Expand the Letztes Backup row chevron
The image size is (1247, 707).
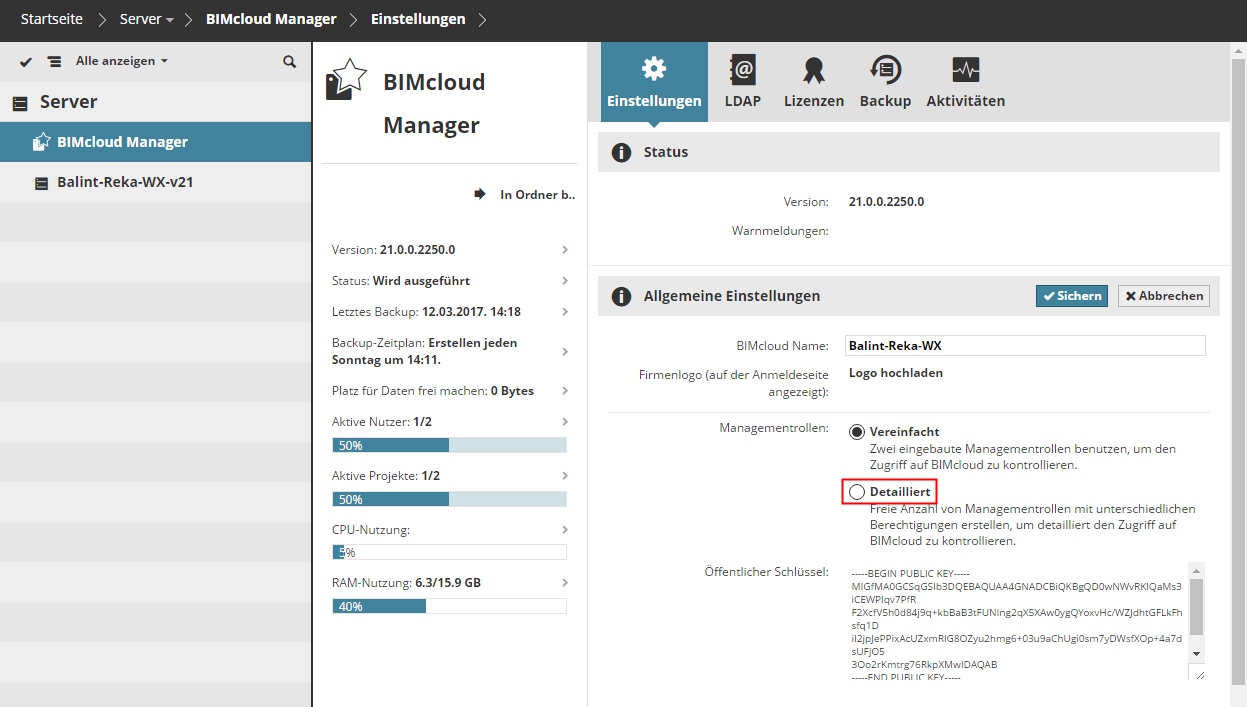click(x=565, y=311)
